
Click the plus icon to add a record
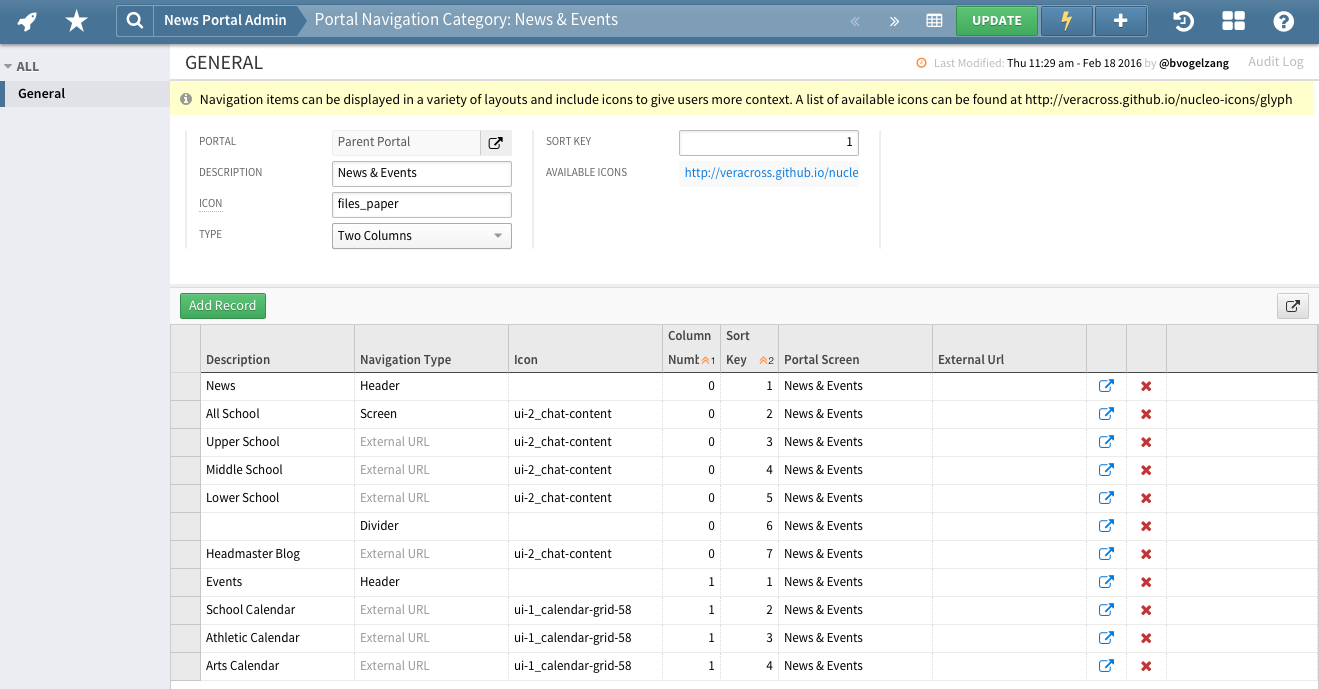pos(1120,20)
